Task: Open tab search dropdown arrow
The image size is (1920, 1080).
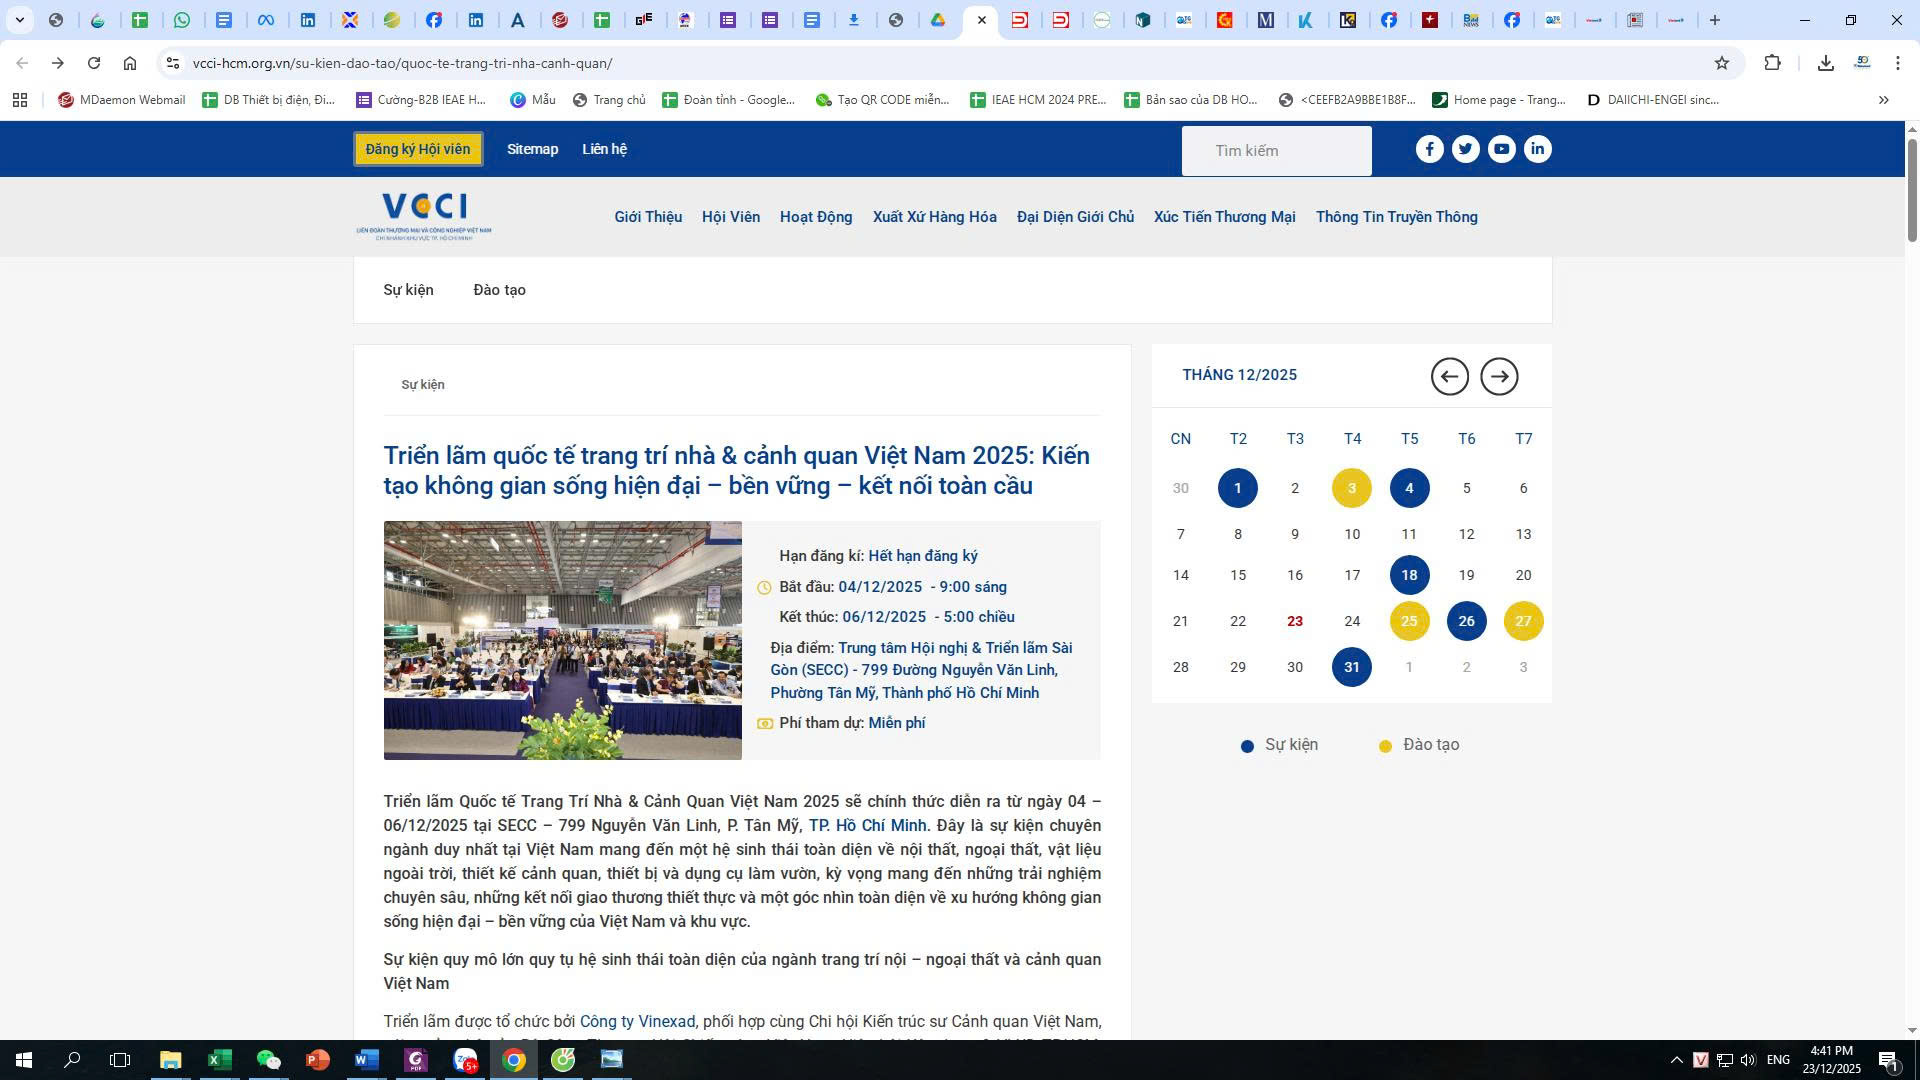Action: tap(19, 20)
